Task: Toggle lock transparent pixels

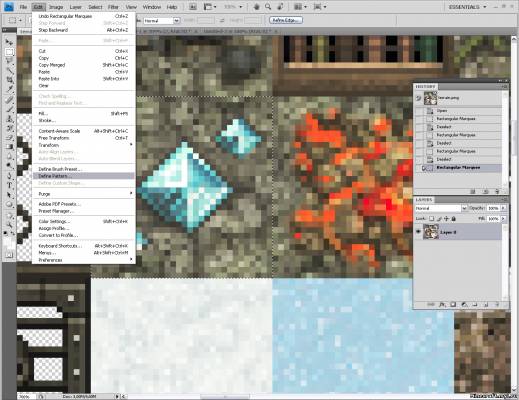Action: coord(431,219)
